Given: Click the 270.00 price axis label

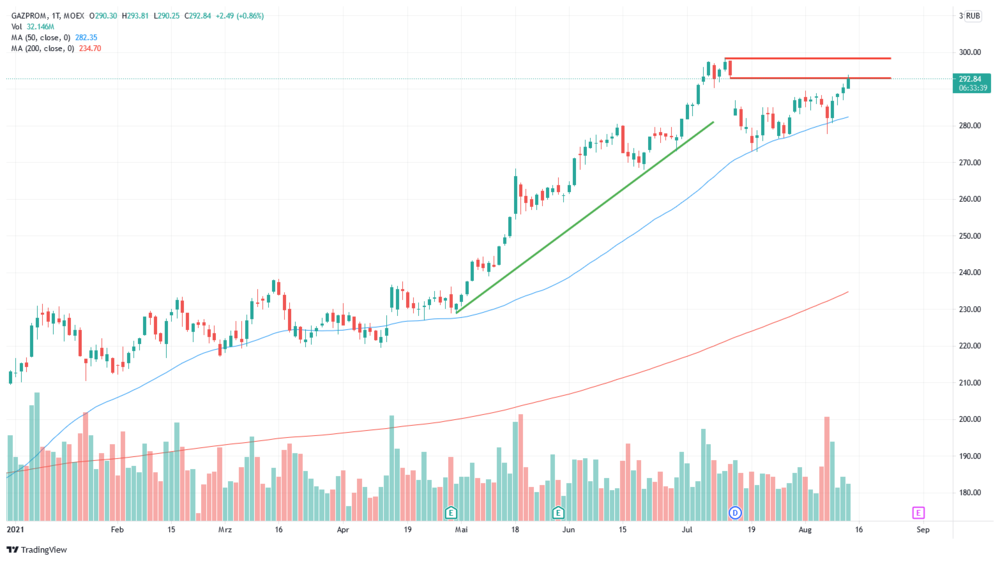Looking at the screenshot, I should tap(969, 163).
